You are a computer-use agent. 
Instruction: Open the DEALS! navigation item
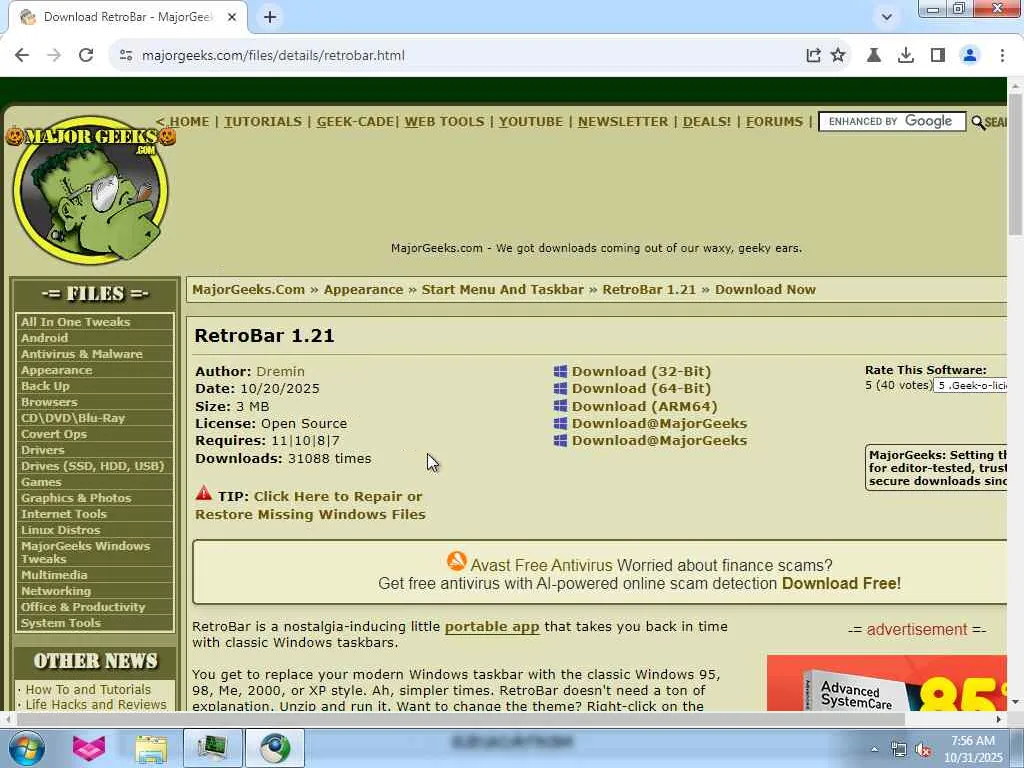coord(707,122)
